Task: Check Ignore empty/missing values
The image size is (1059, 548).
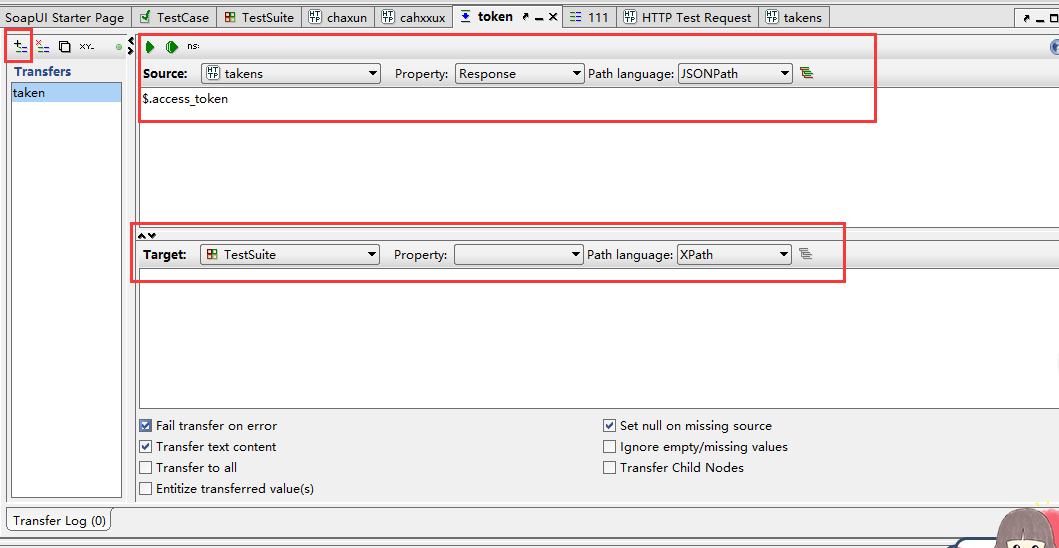Action: click(609, 447)
